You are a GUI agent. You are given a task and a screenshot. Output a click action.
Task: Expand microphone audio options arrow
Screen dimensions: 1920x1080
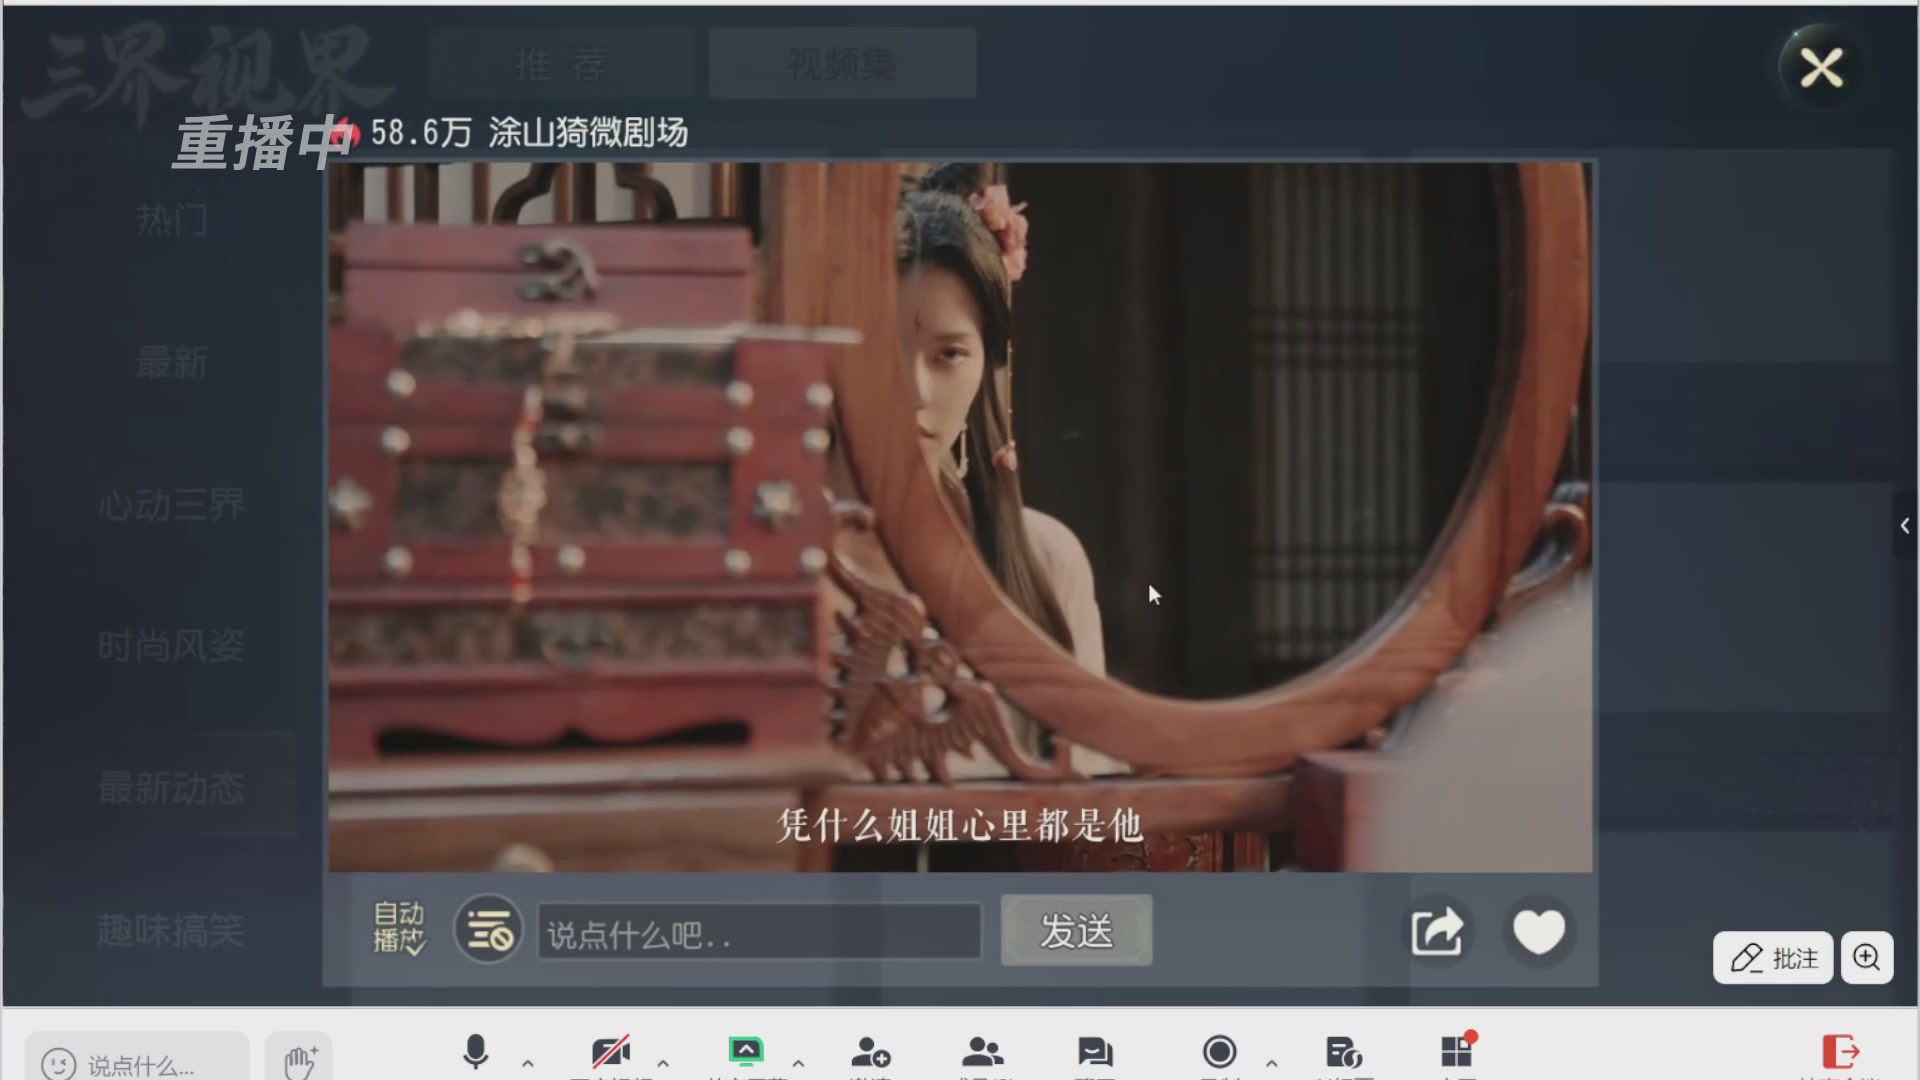(x=528, y=1063)
